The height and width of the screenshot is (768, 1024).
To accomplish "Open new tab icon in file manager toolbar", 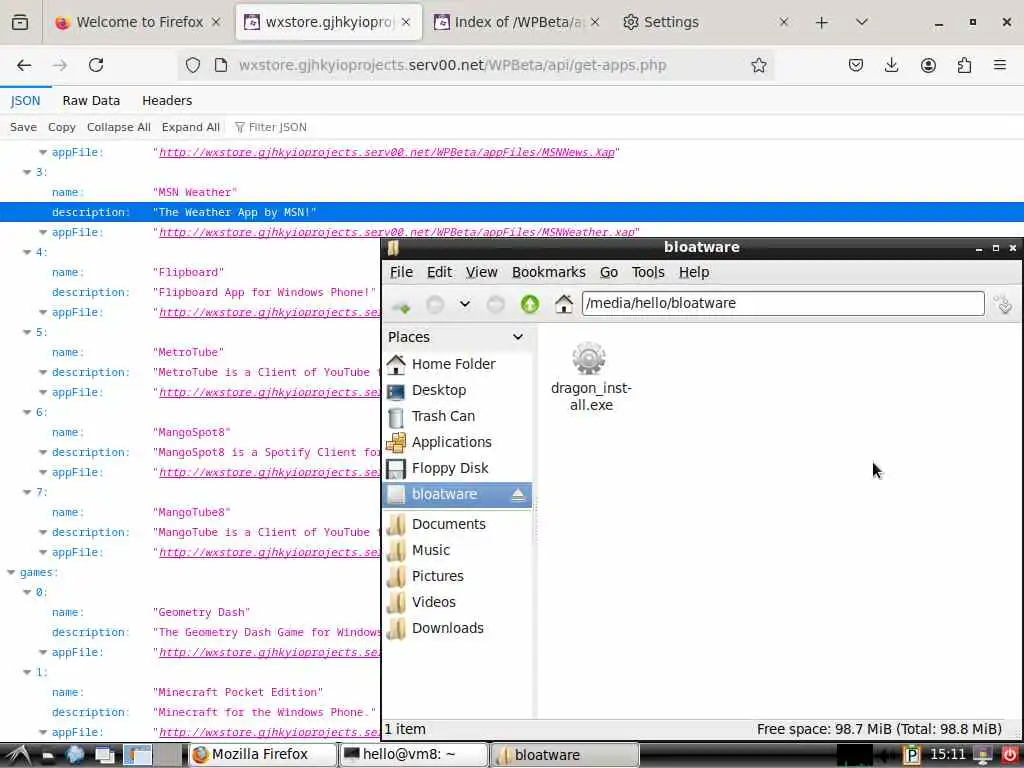I will (401, 305).
